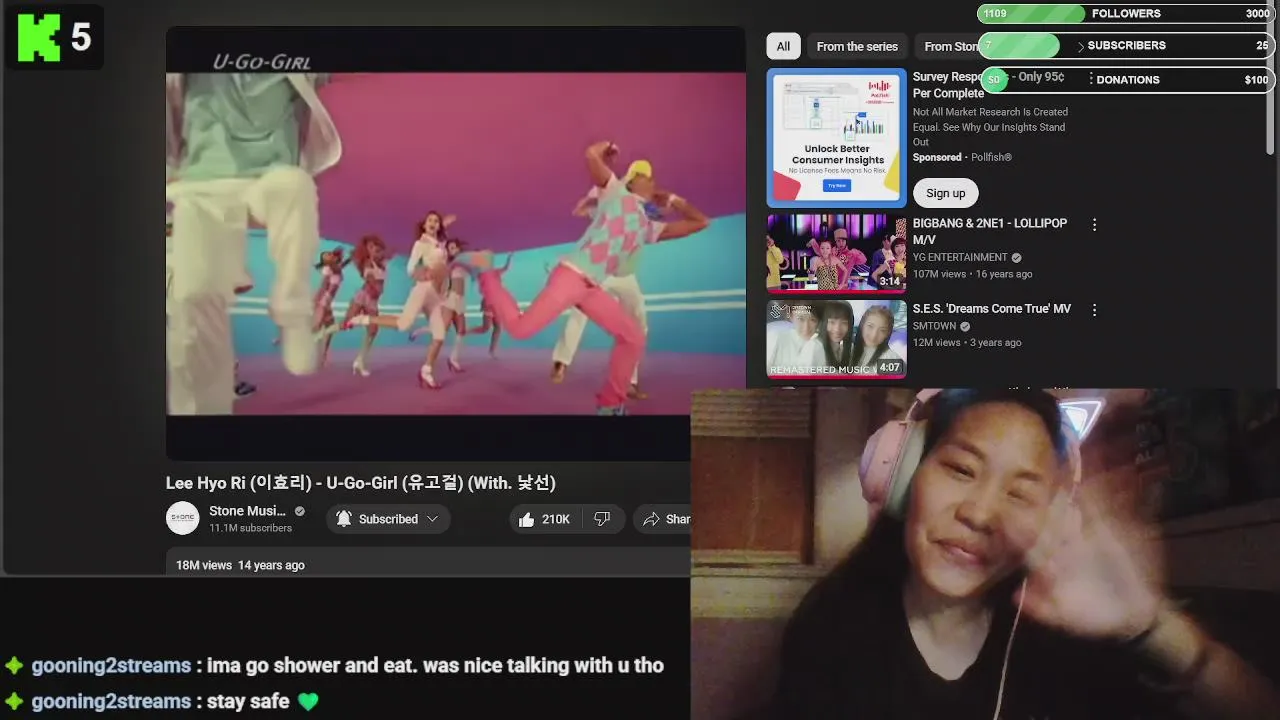
Task: Click S.E.S. 'Dreams Come True' MV title
Action: point(992,309)
